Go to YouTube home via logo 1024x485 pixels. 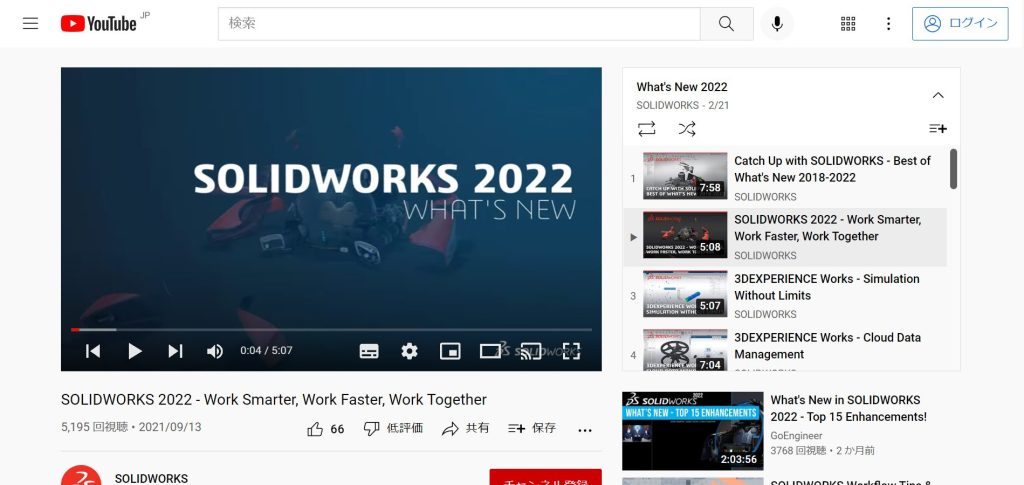click(x=99, y=24)
